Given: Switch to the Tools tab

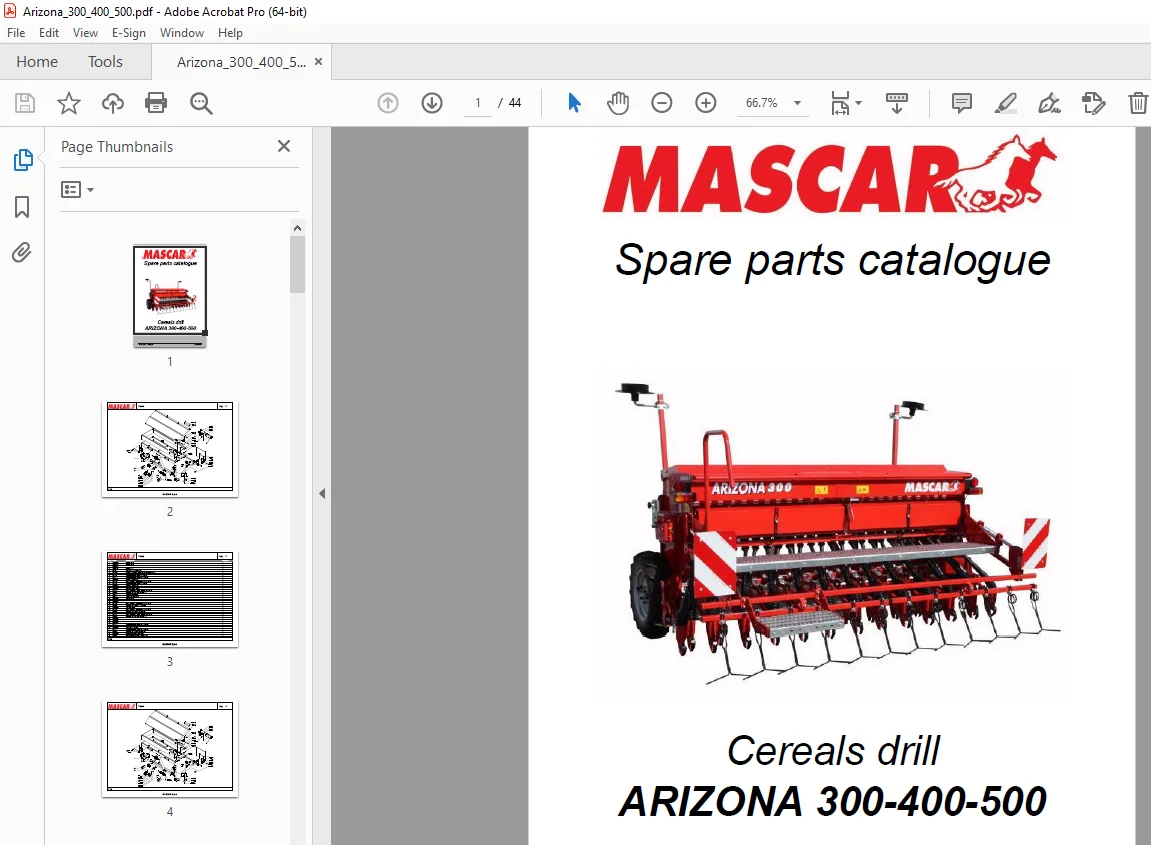Looking at the screenshot, I should [105, 62].
